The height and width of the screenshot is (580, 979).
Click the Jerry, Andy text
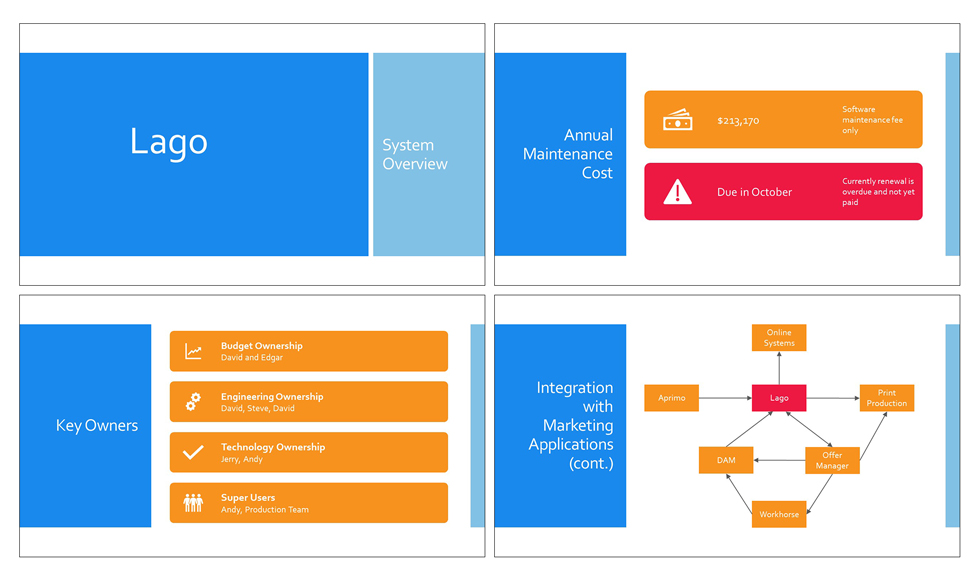[242, 459]
